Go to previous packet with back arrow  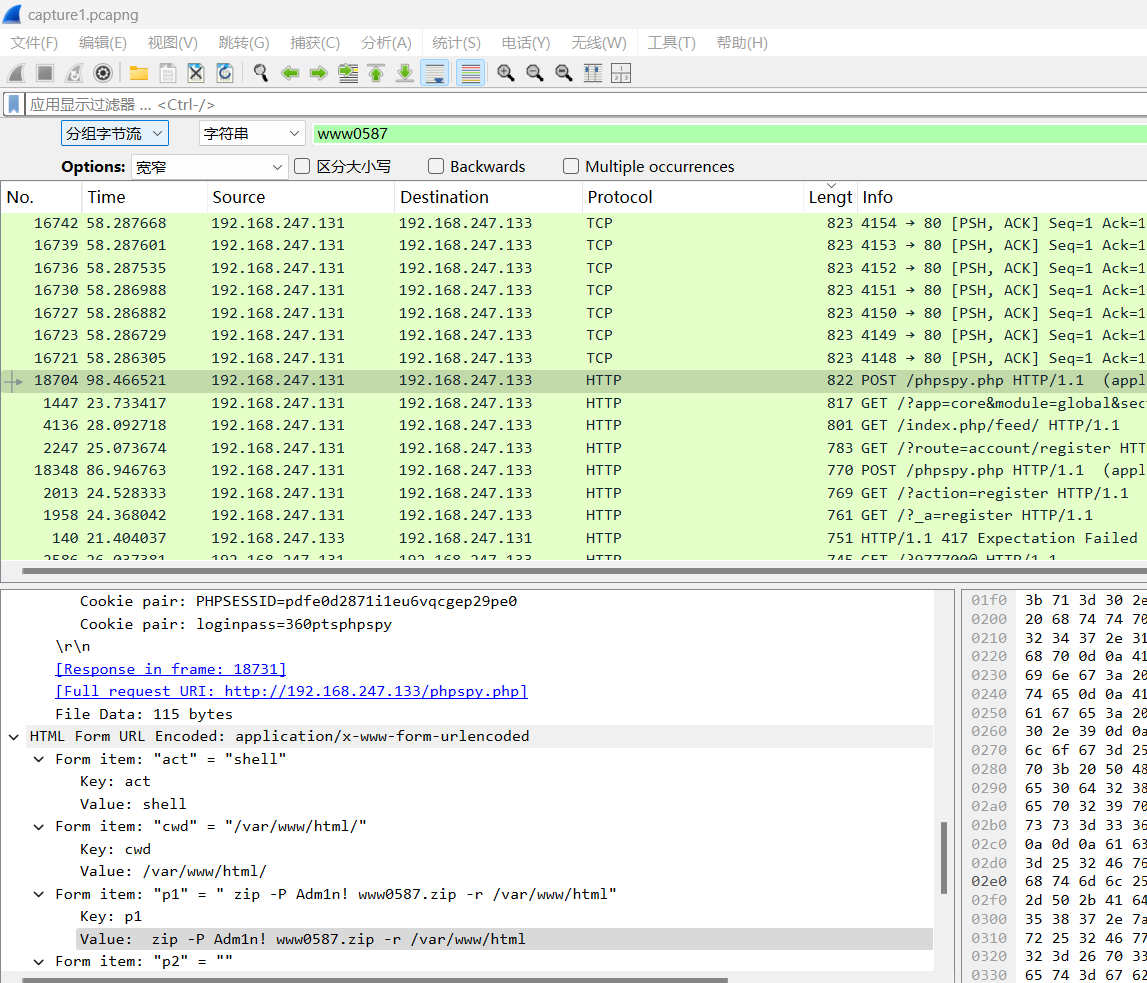[290, 73]
